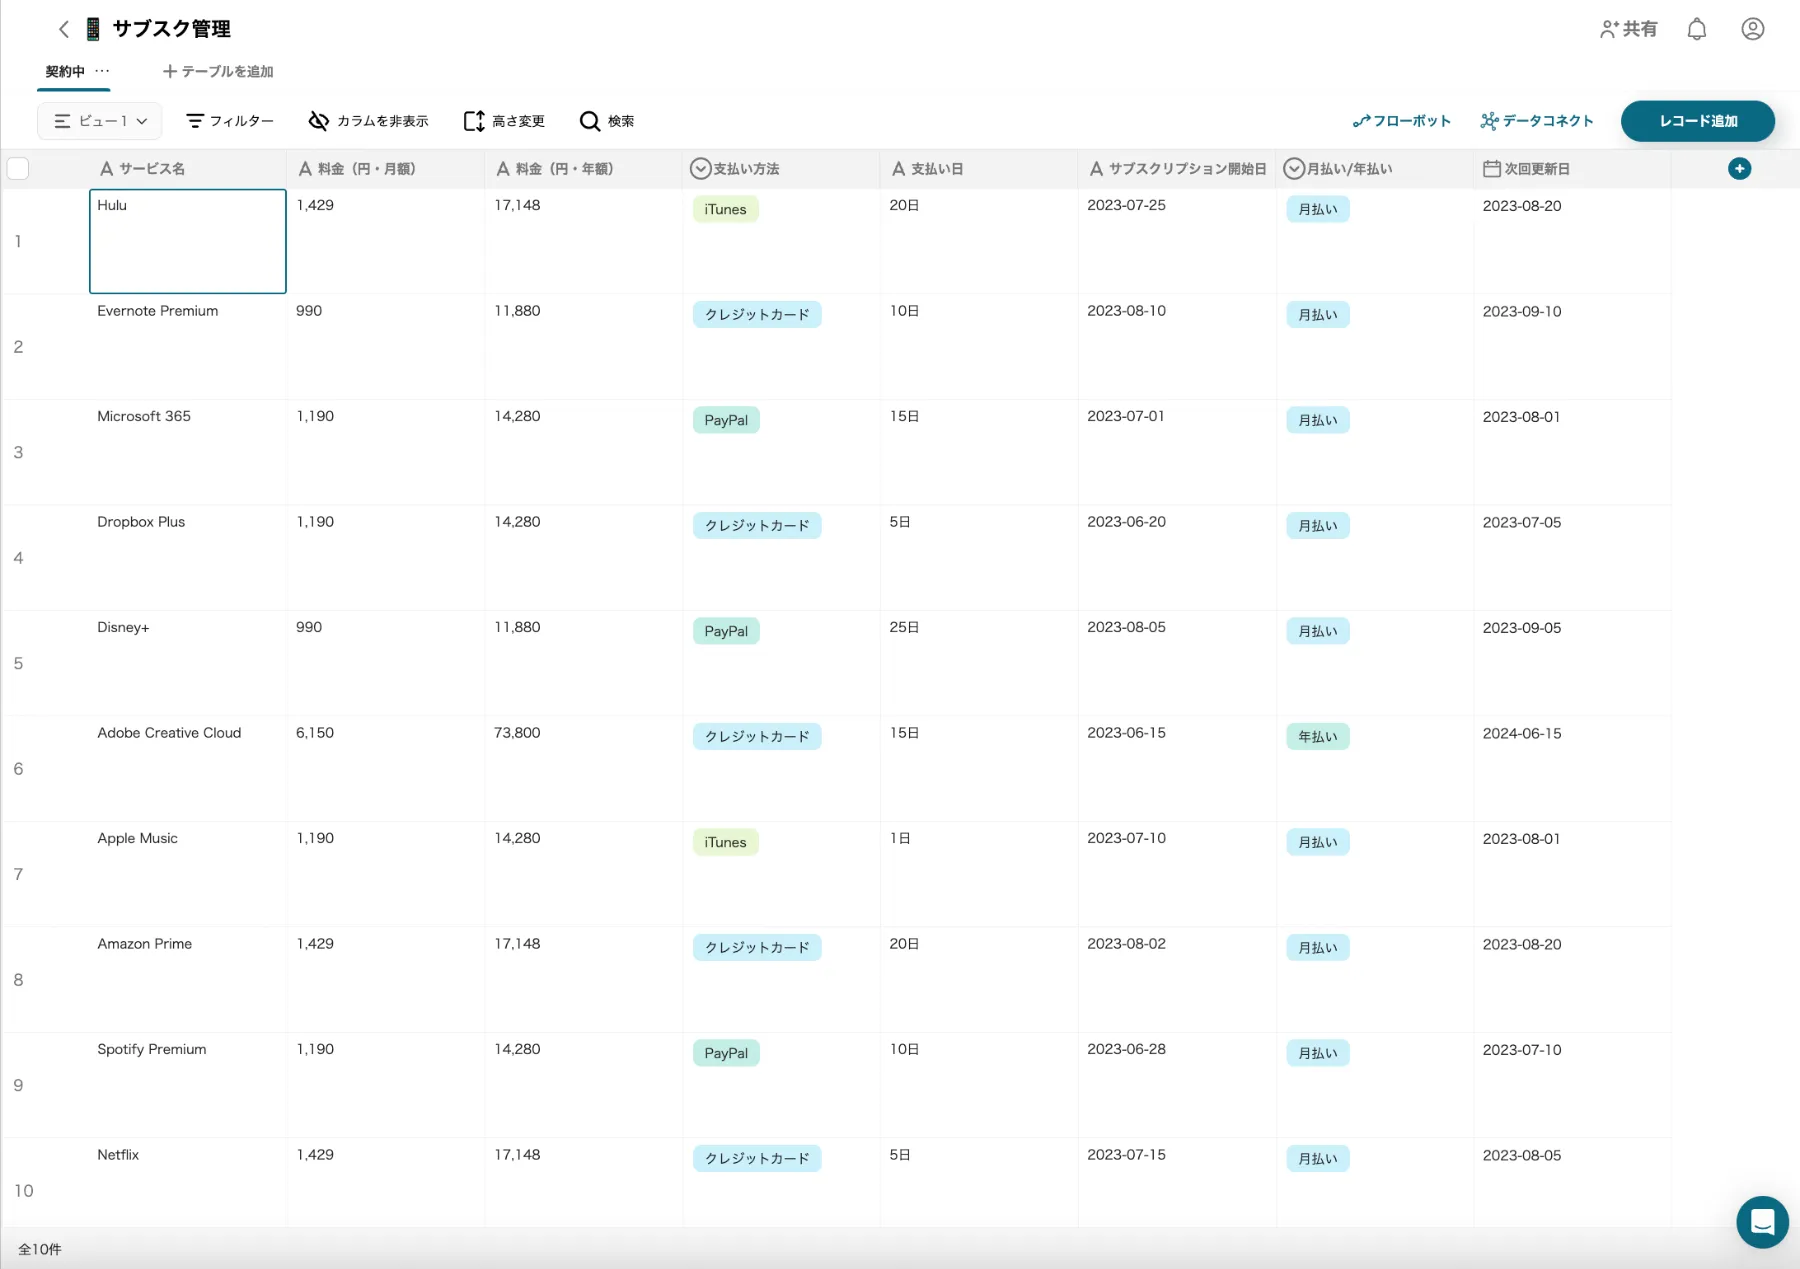The width and height of the screenshot is (1800, 1269).
Task: Select the Netflix service cell
Action: pos(187,1182)
